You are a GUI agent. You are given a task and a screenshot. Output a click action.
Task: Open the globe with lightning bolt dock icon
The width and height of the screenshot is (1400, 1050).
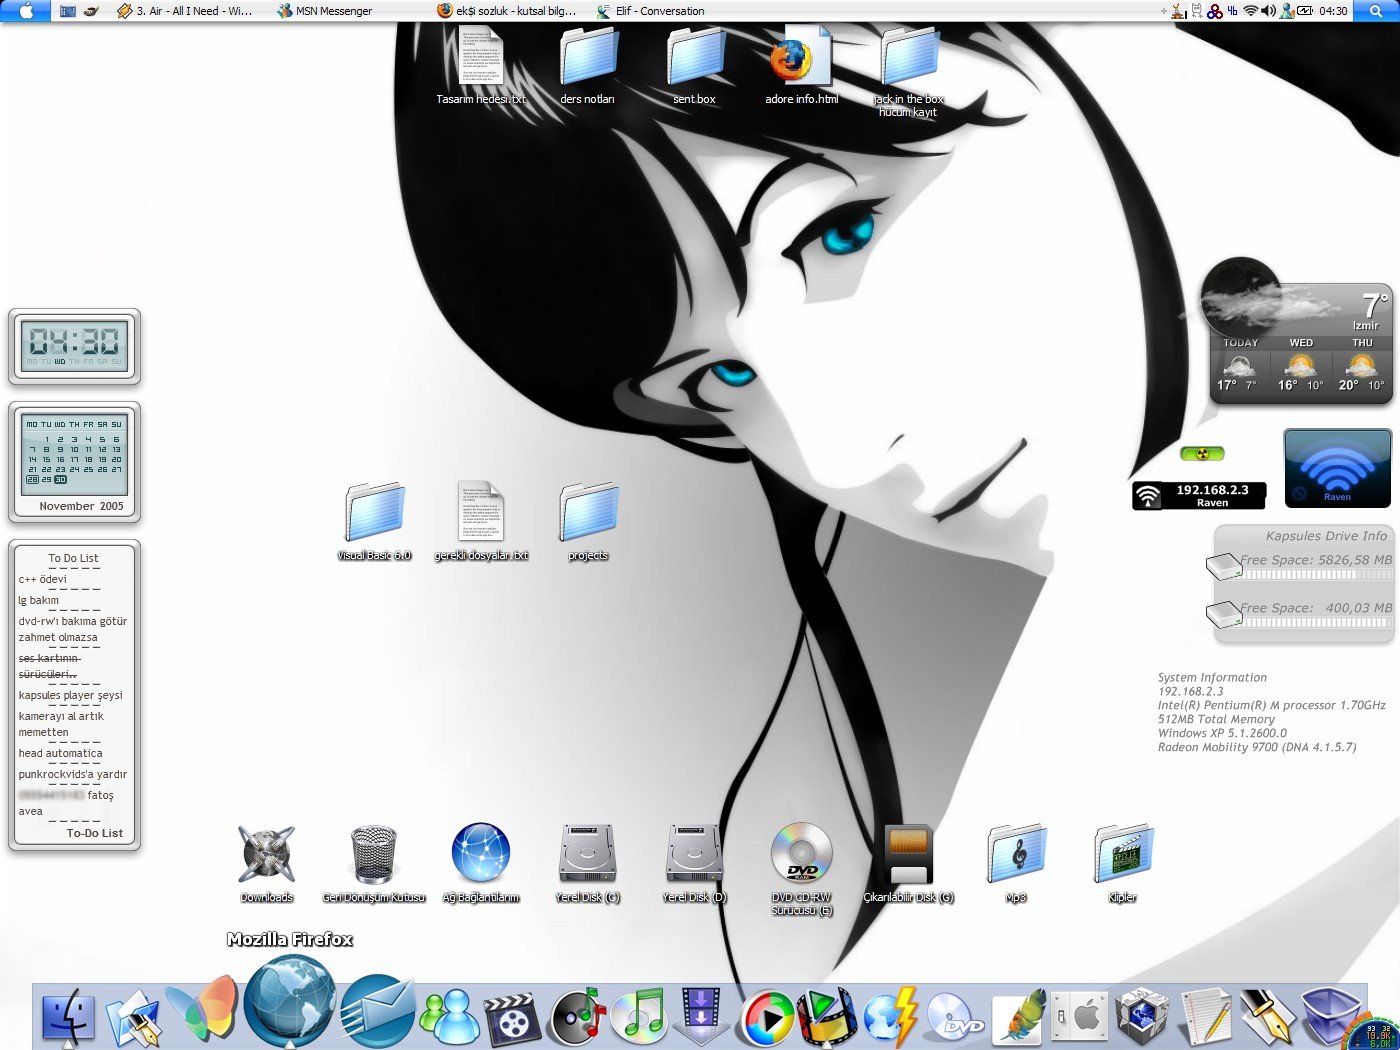[892, 1017]
